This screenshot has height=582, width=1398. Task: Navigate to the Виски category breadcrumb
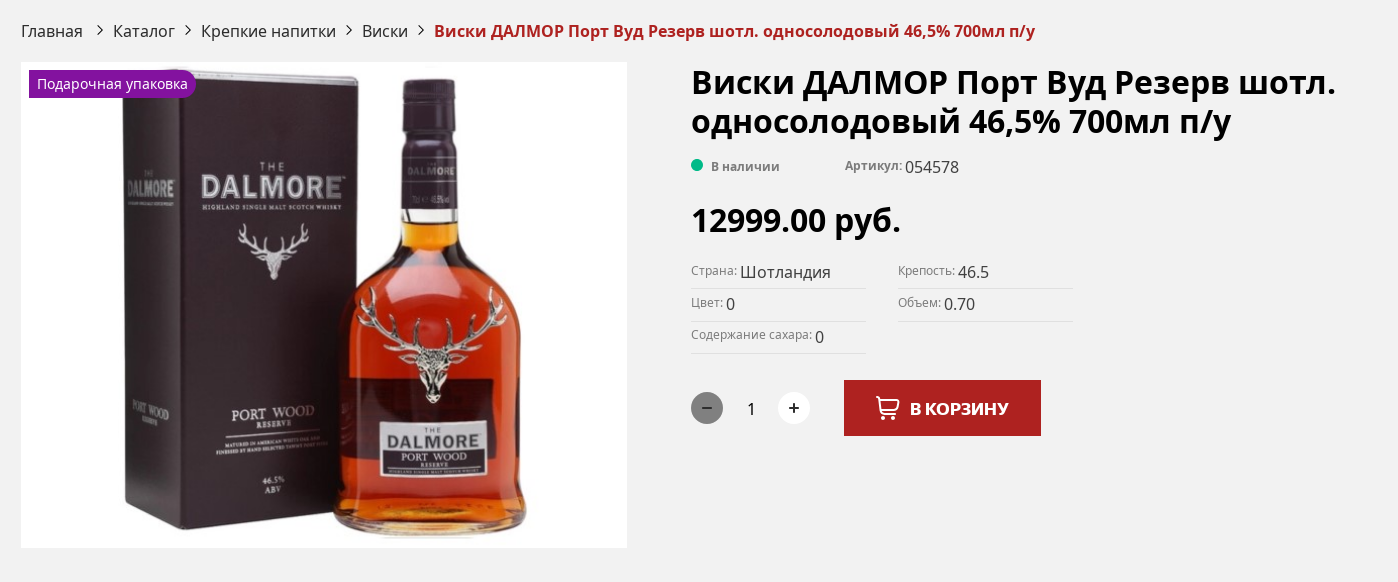[385, 31]
